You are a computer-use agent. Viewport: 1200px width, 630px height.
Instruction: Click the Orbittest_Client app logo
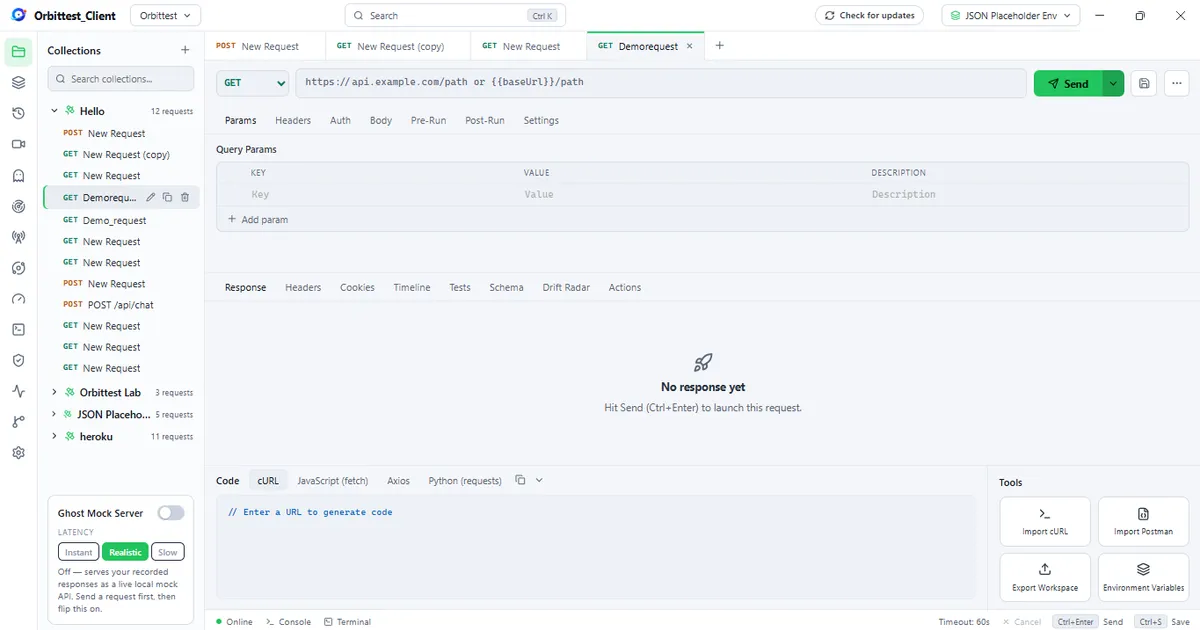point(18,15)
